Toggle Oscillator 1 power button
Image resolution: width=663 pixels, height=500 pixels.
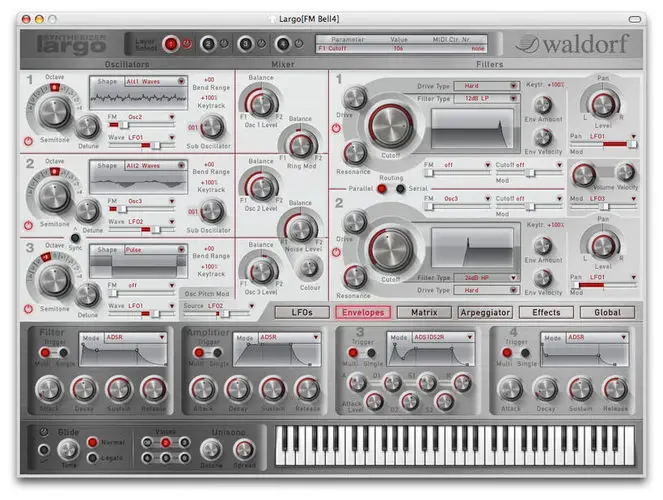tap(27, 141)
